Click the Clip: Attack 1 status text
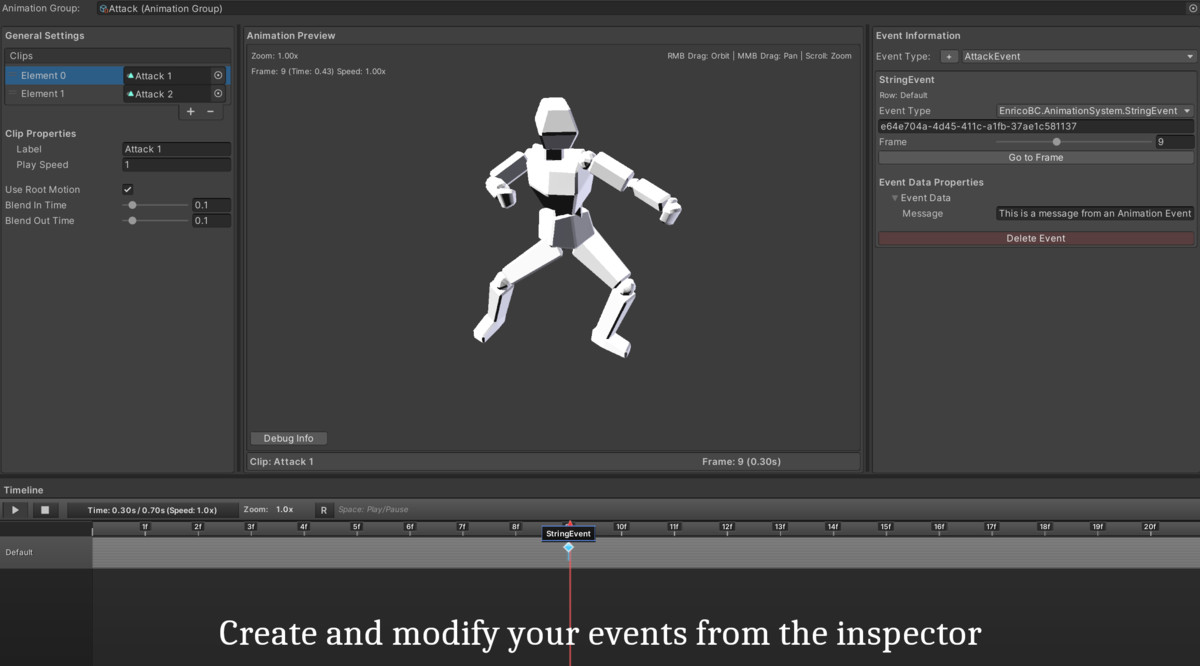 point(281,462)
